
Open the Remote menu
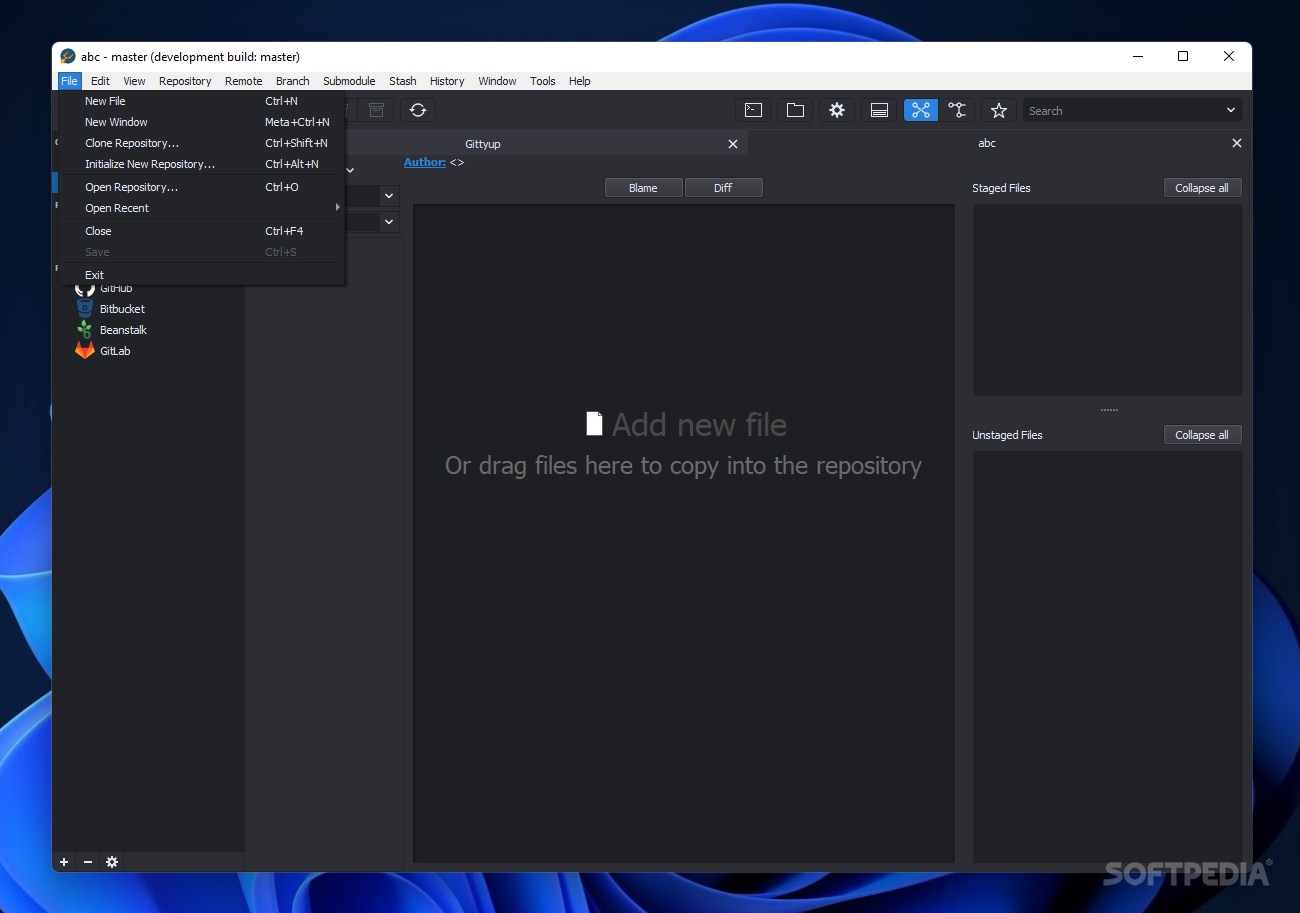coord(243,81)
